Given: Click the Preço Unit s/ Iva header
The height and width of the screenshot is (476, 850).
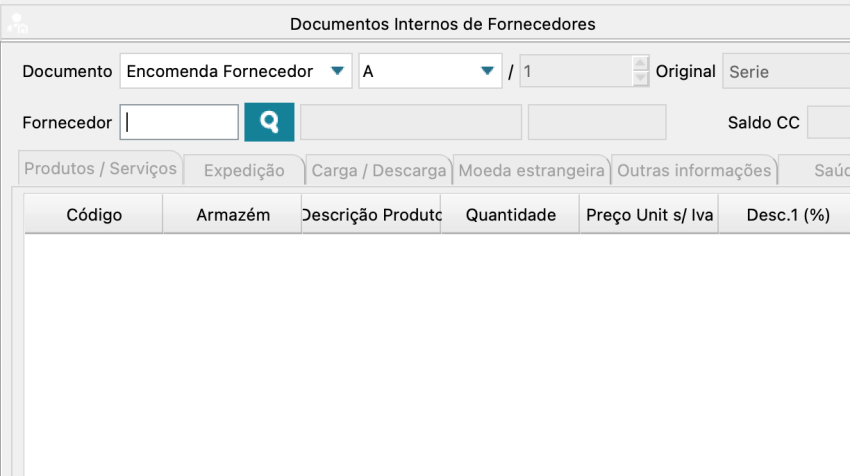Looking at the screenshot, I should 649,215.
